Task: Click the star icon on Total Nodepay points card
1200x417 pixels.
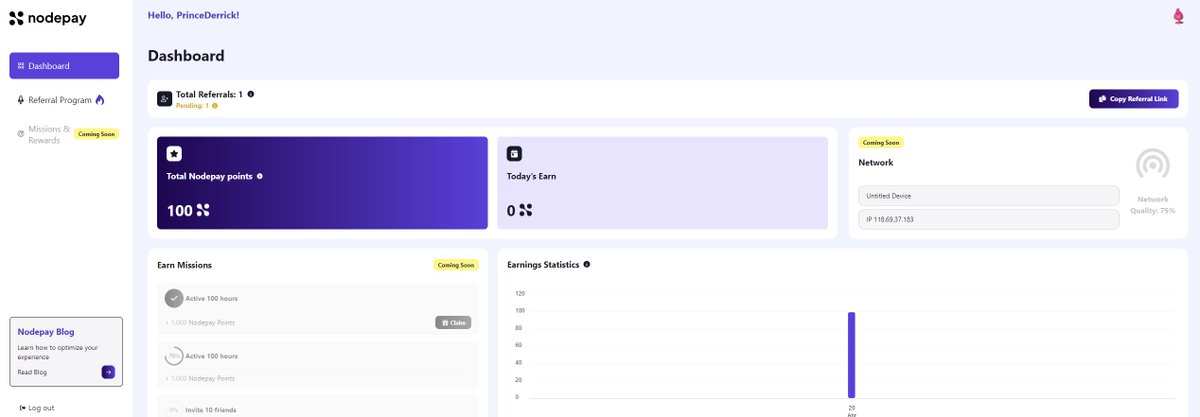Action: tap(174, 154)
